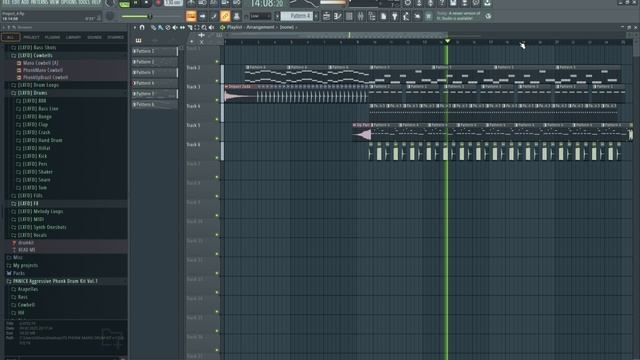The image size is (640, 360).
Task: Select the Zoom magnifier tool in playlist
Action: pos(204,27)
